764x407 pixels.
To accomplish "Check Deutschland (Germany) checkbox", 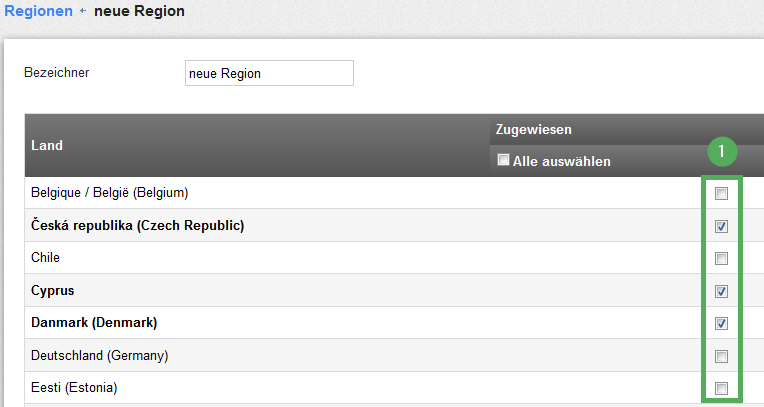I will [721, 356].
